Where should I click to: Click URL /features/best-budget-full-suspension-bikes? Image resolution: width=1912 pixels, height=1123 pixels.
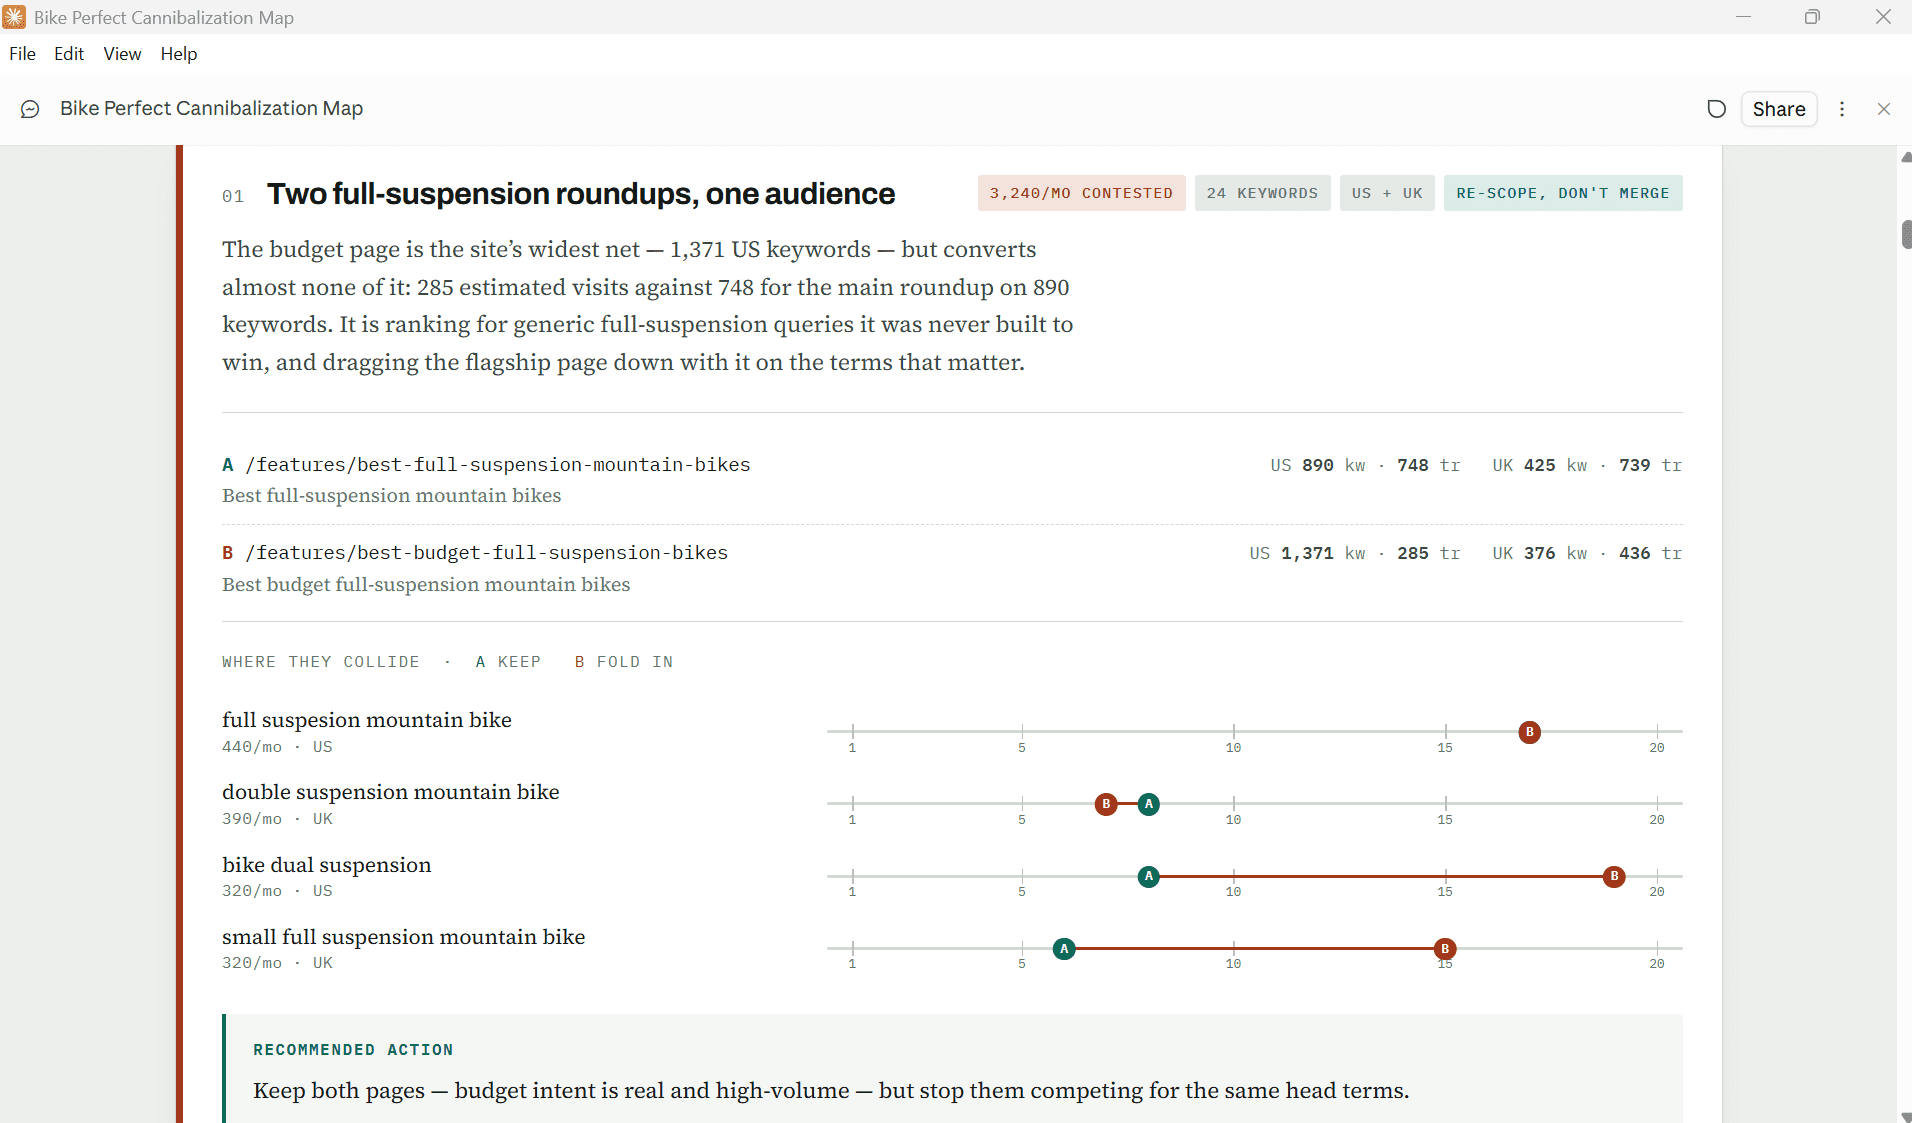(487, 553)
